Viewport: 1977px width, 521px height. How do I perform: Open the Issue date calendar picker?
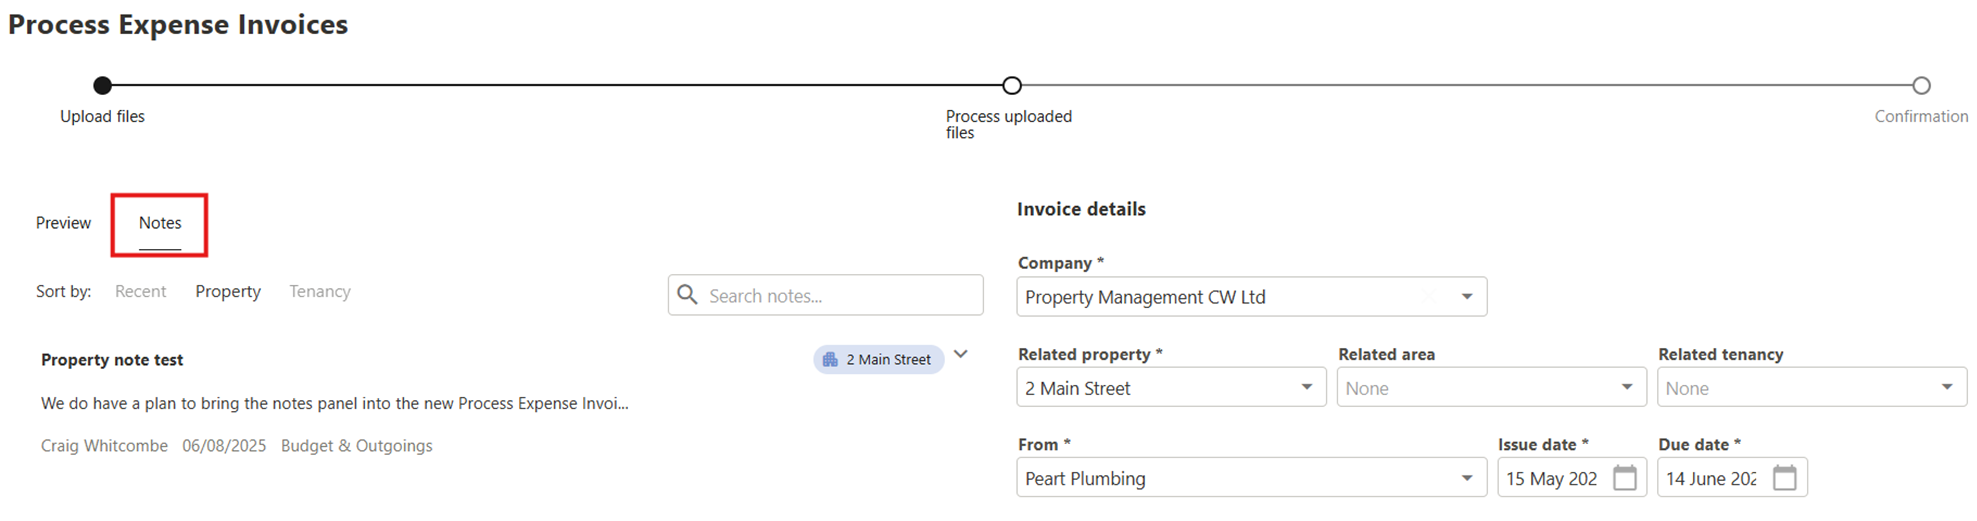coord(1625,478)
